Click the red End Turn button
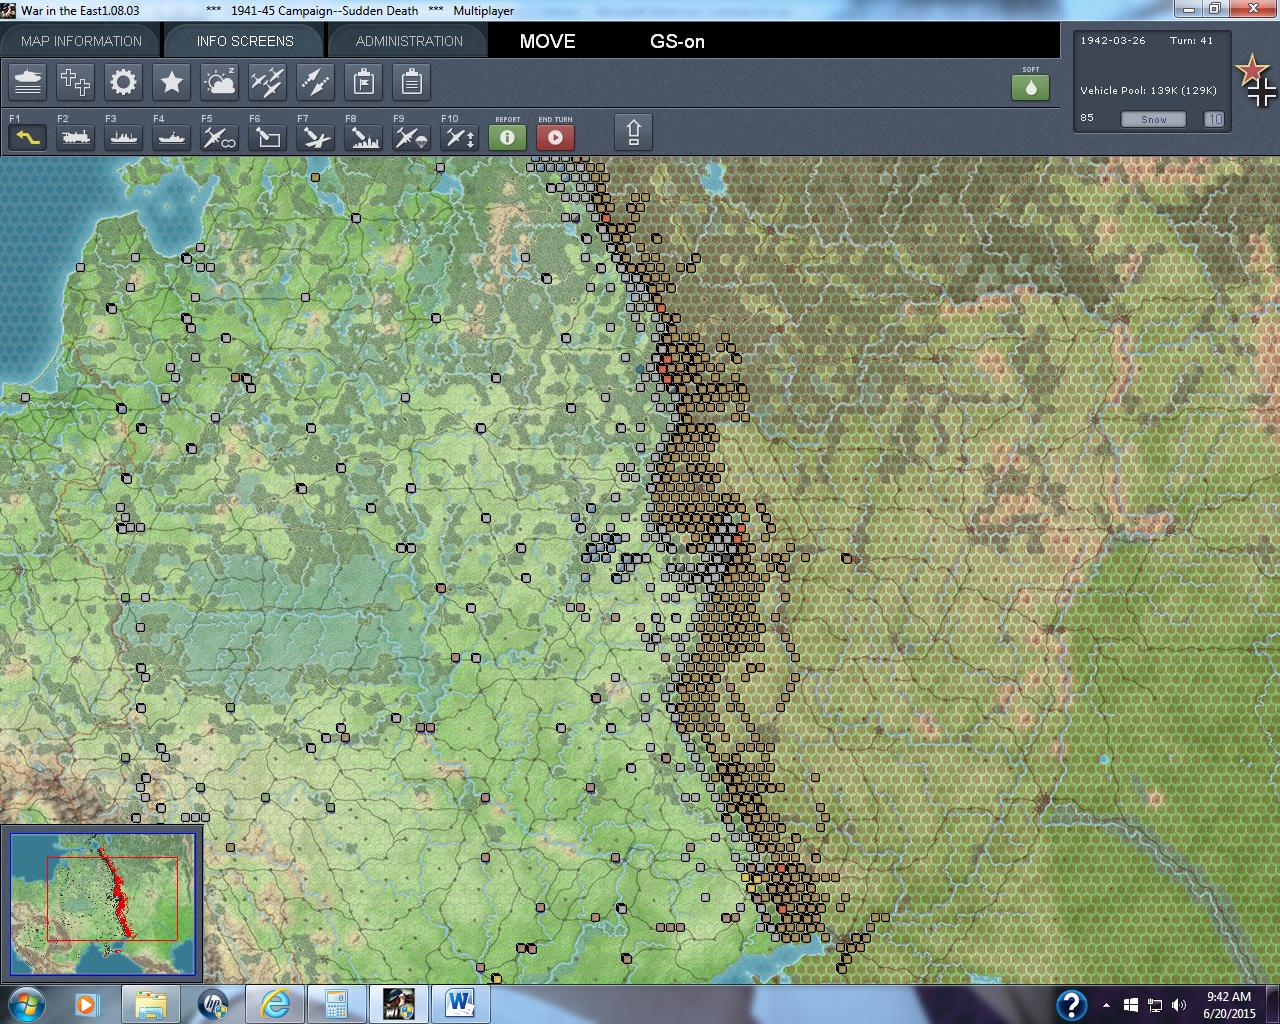The width and height of the screenshot is (1280, 1024). pos(556,136)
